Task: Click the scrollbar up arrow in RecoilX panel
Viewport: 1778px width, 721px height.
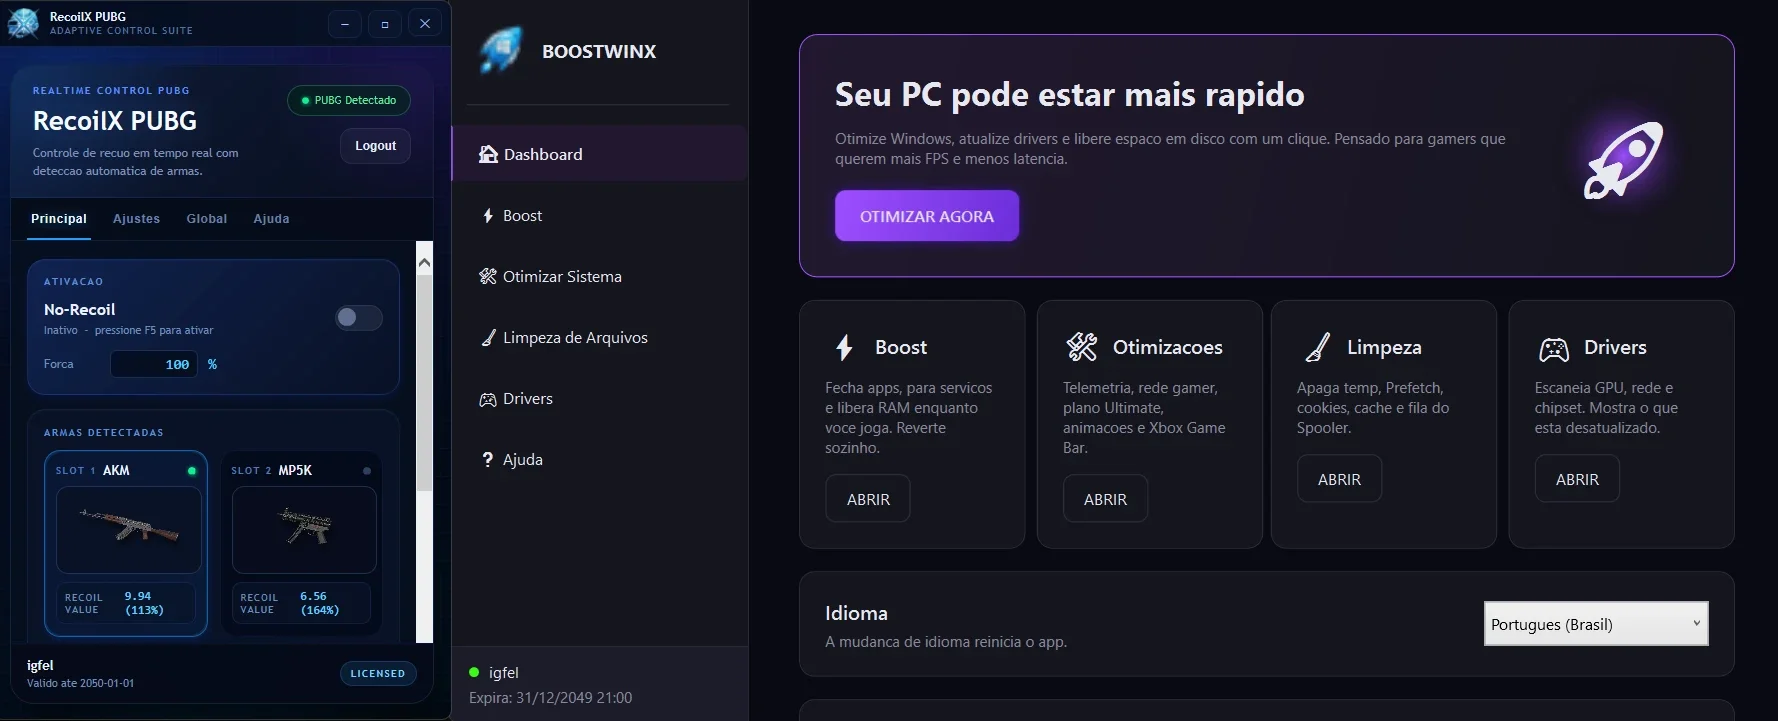Action: point(424,262)
